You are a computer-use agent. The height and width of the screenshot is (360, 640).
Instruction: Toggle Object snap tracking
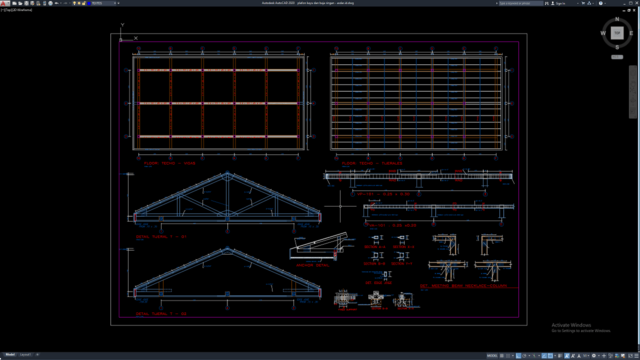[x=544, y=356]
